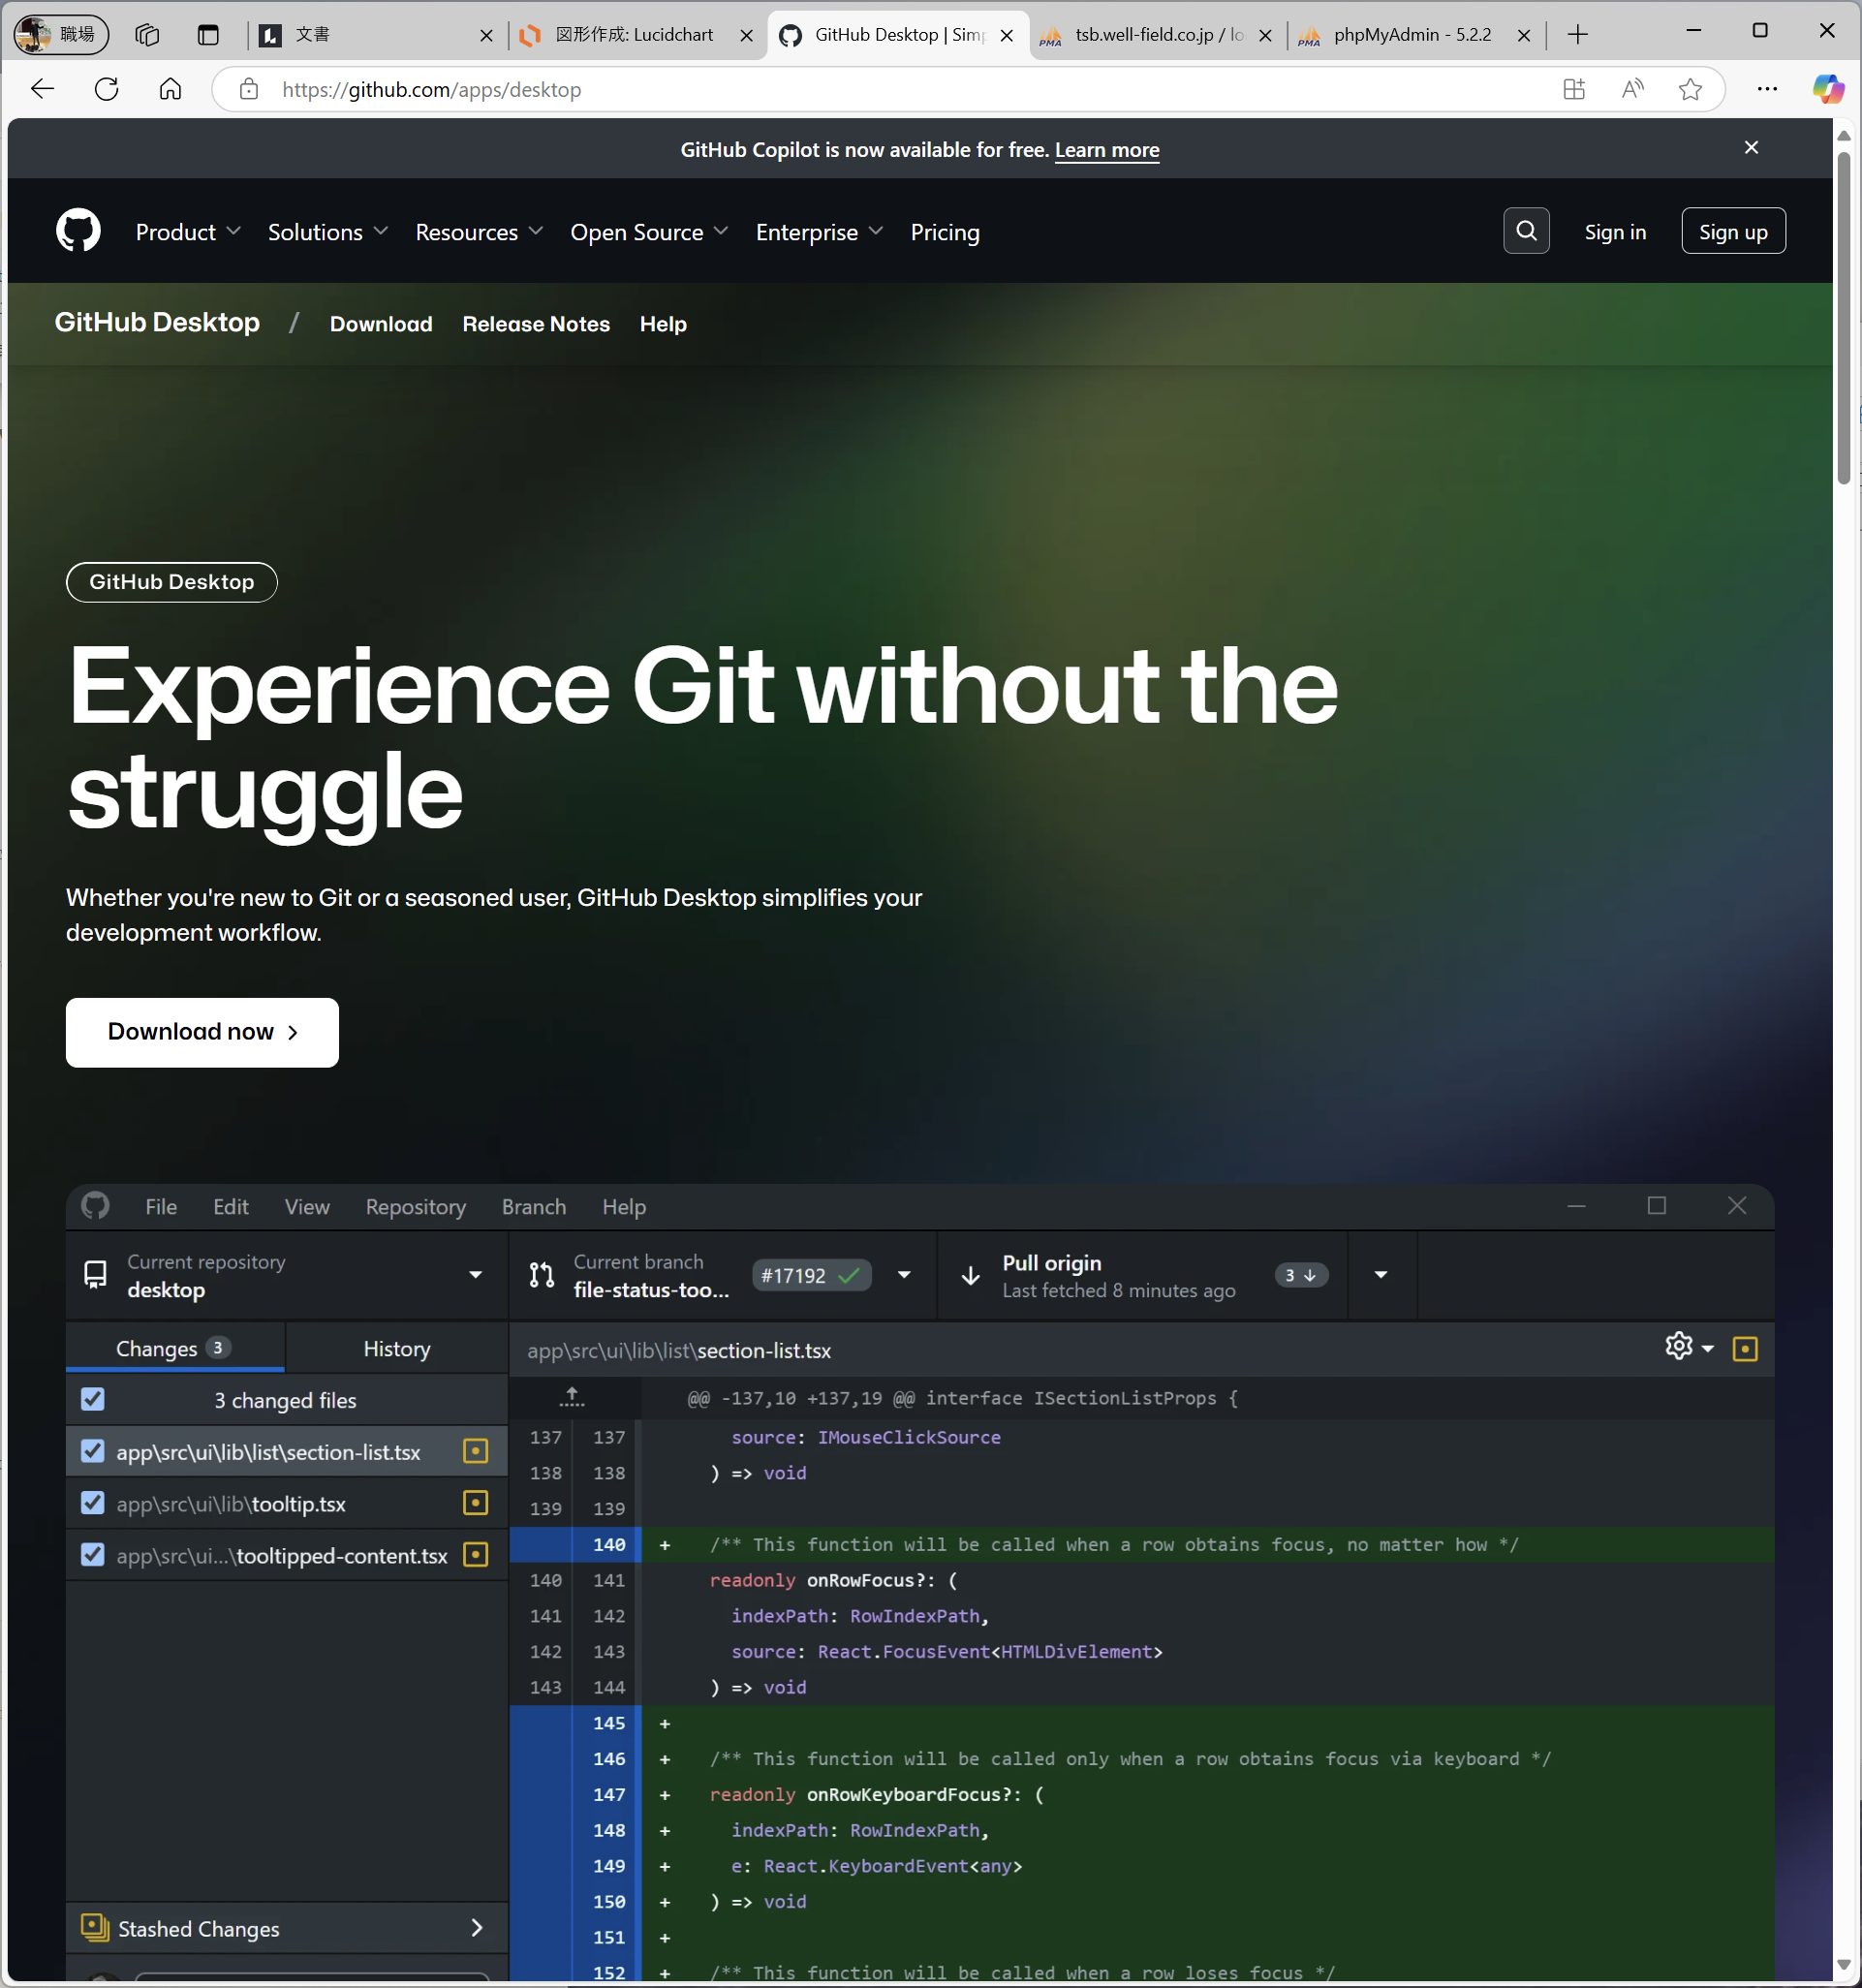Go to the Pricing page link

tap(945, 232)
